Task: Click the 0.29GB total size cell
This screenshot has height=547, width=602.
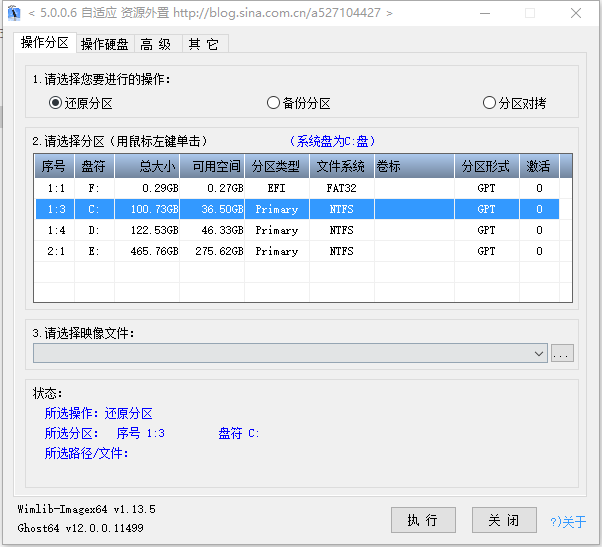Action: tap(147, 188)
